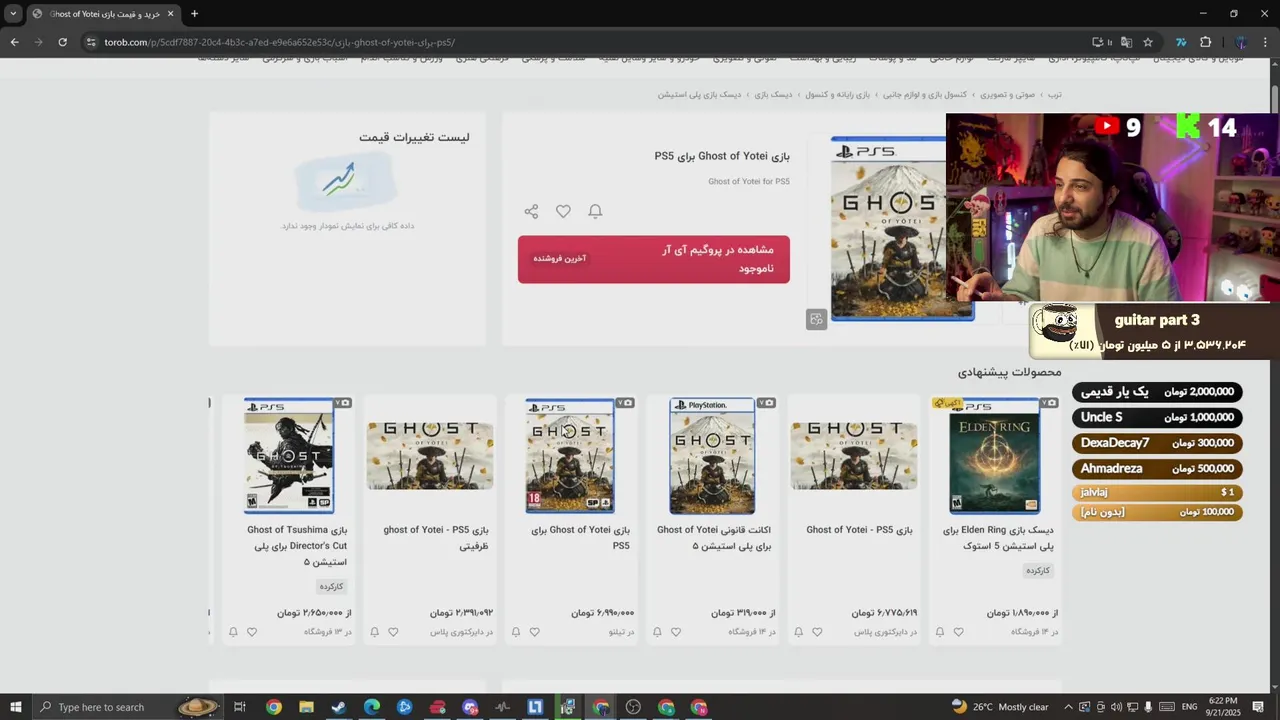Click the bell icon on Ghost of Tsushima card
This screenshot has width=1280, height=720.
click(233, 632)
